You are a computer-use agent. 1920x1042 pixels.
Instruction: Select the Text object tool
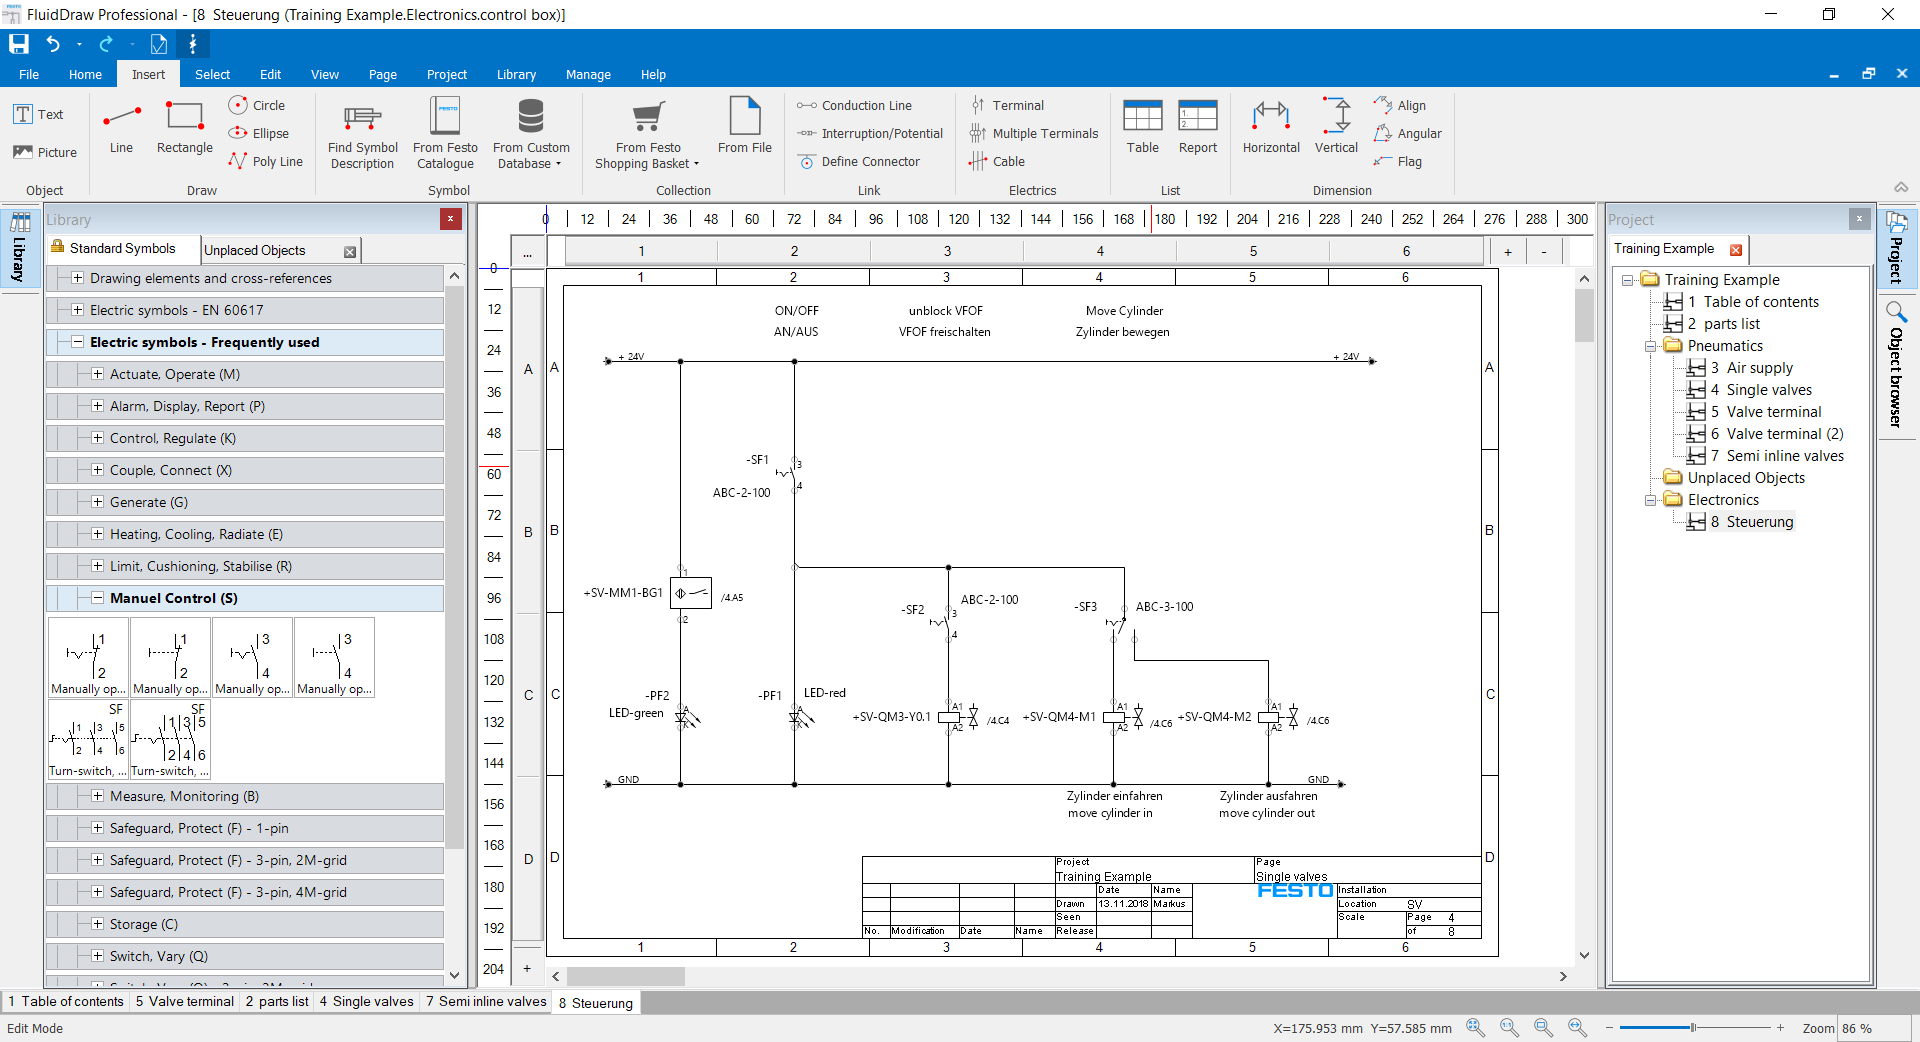pyautogui.click(x=38, y=114)
